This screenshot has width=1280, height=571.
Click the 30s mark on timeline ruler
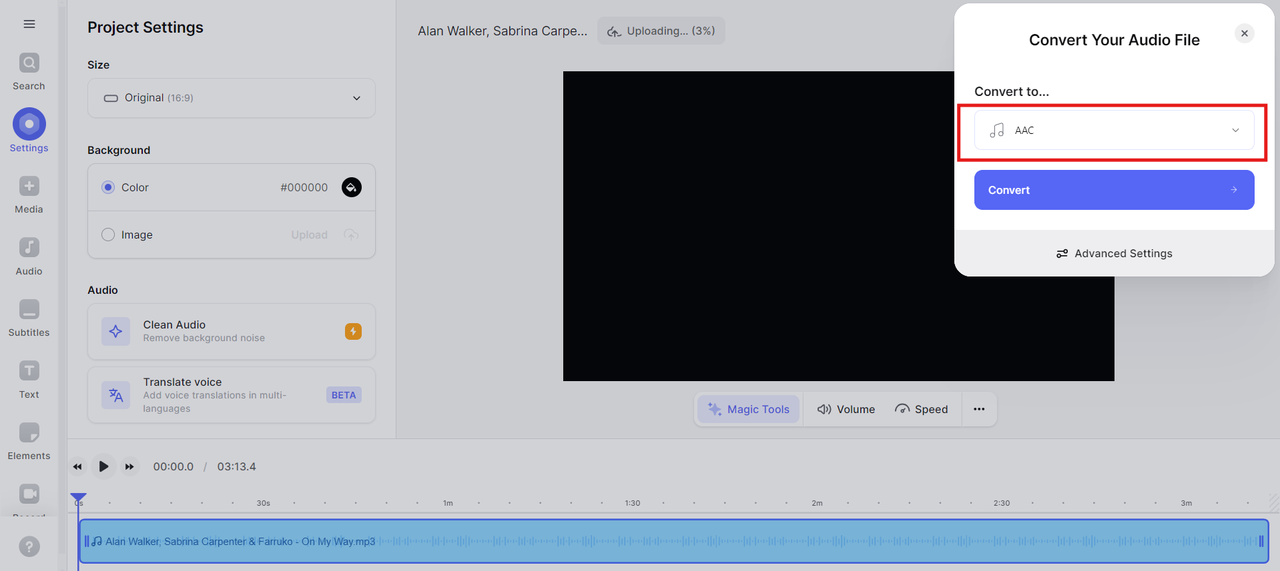pyautogui.click(x=263, y=503)
